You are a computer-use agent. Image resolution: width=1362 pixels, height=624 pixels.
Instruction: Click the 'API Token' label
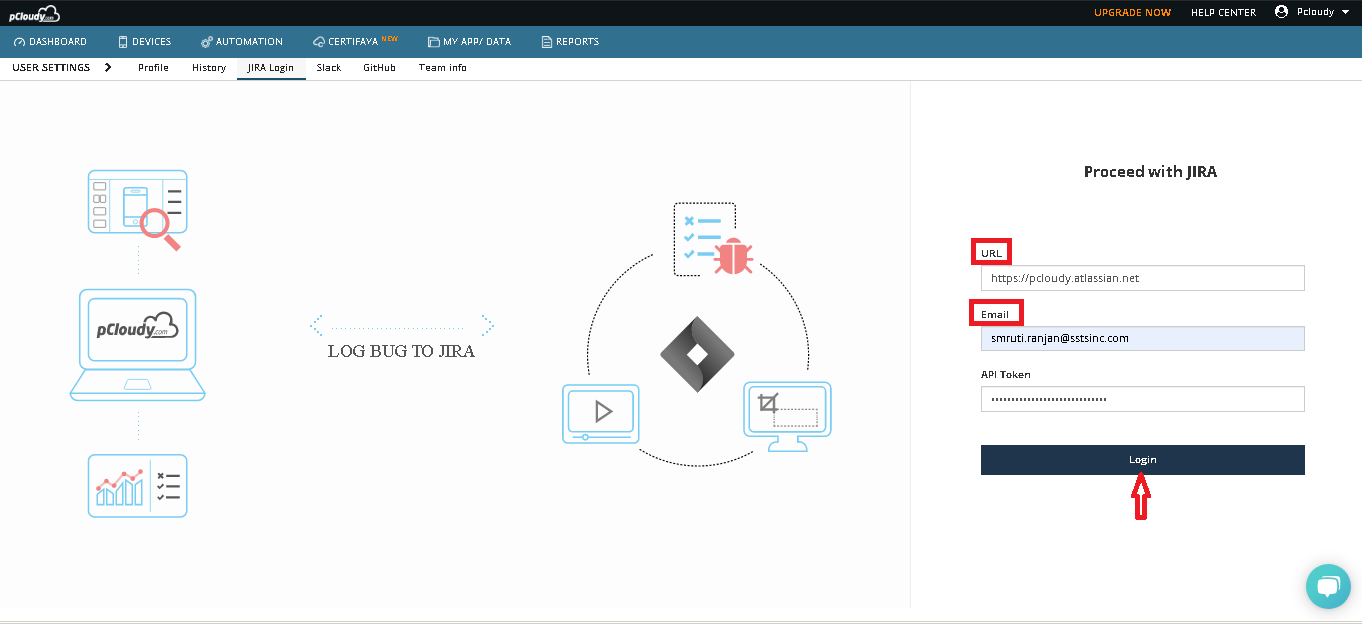pyautogui.click(x=1005, y=374)
